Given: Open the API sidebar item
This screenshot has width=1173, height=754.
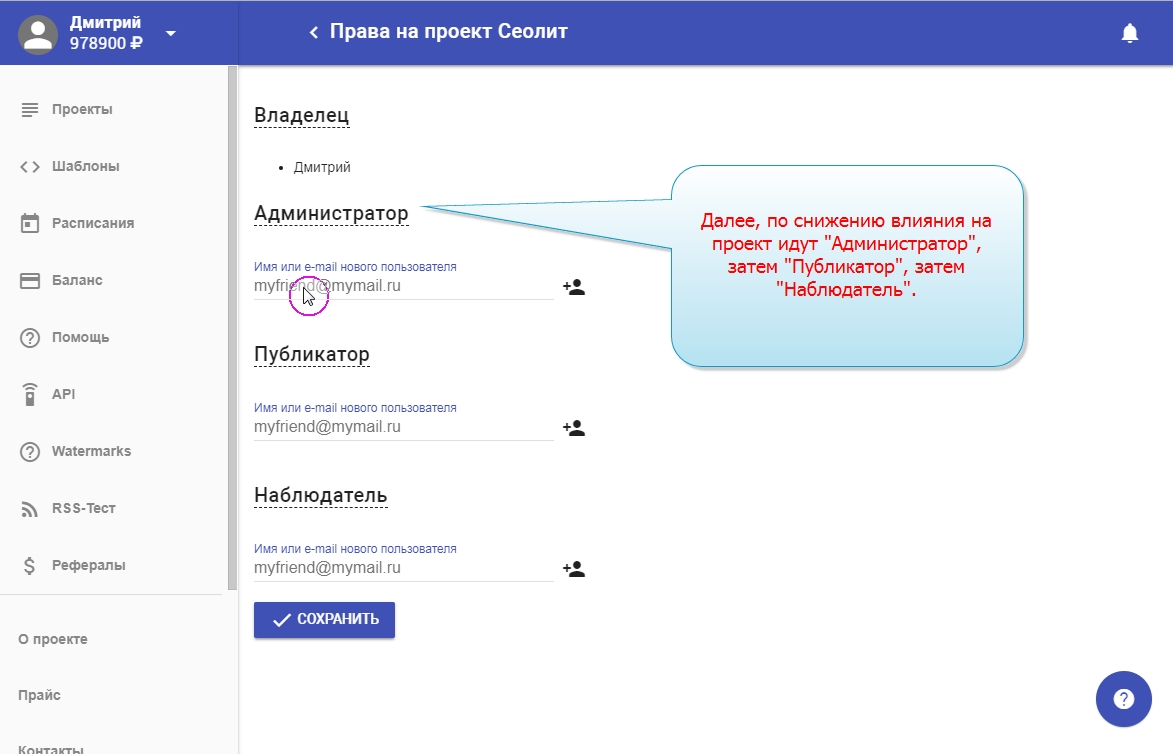Looking at the screenshot, I should tap(63, 394).
